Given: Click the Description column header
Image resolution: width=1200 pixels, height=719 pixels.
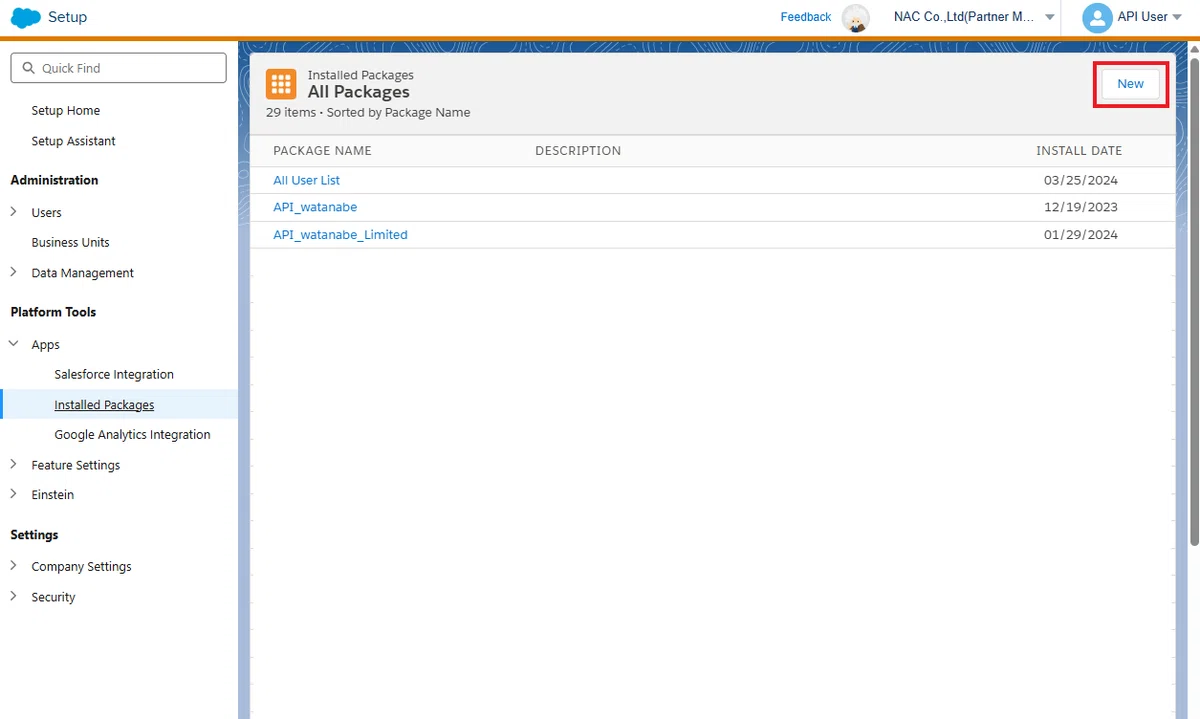Looking at the screenshot, I should [578, 151].
